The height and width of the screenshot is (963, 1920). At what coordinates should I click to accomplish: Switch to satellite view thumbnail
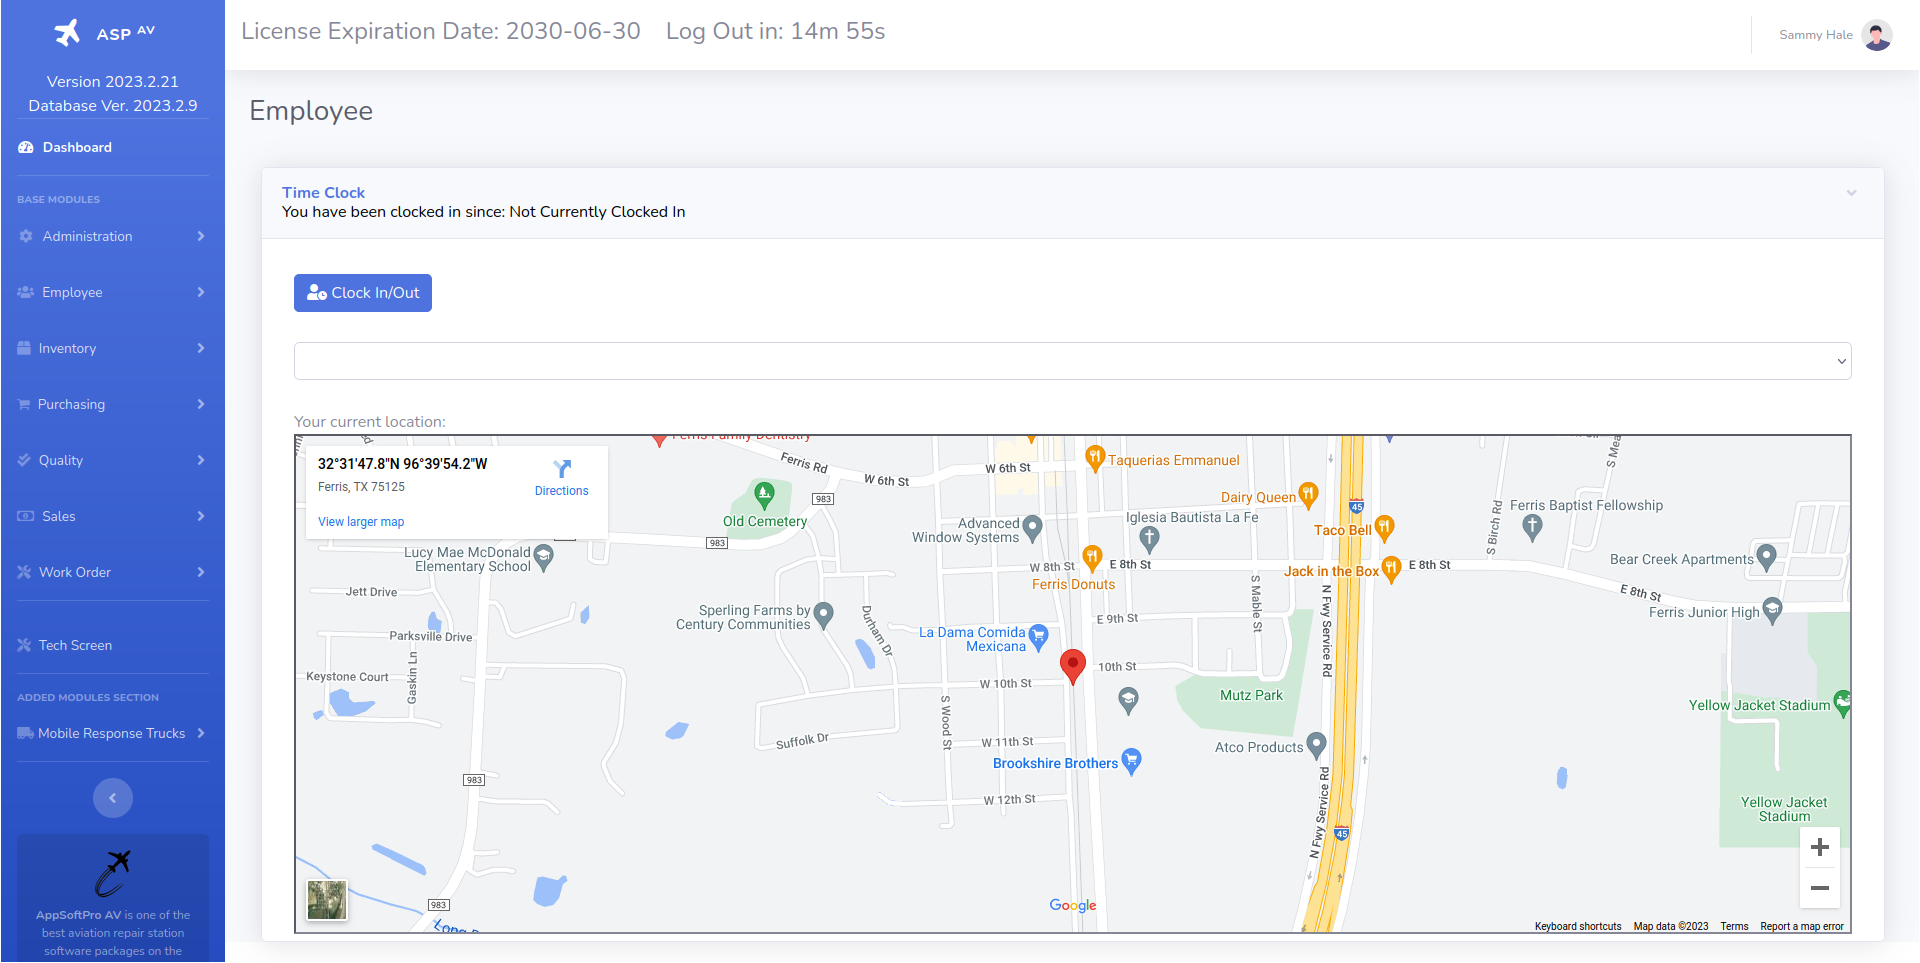[327, 900]
